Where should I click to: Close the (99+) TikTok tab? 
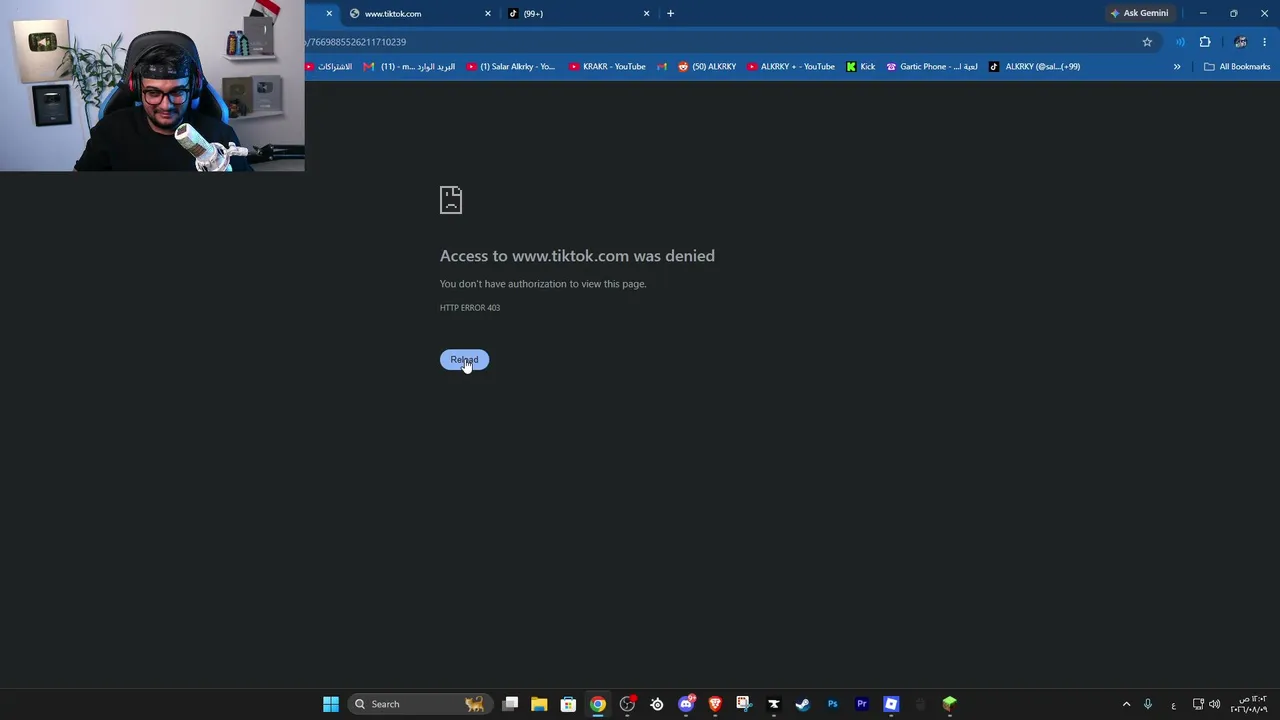(x=646, y=14)
